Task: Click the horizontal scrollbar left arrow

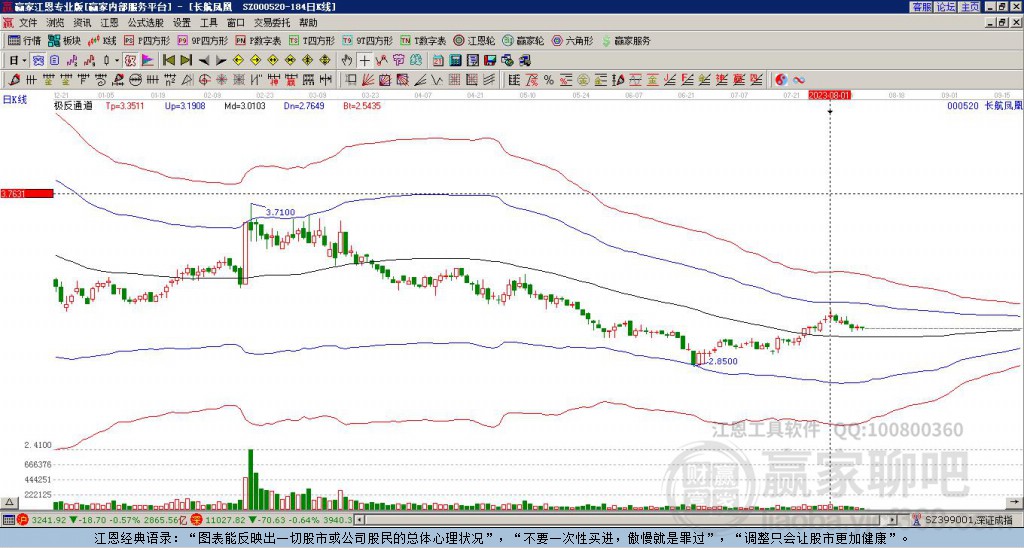Action: (359, 520)
